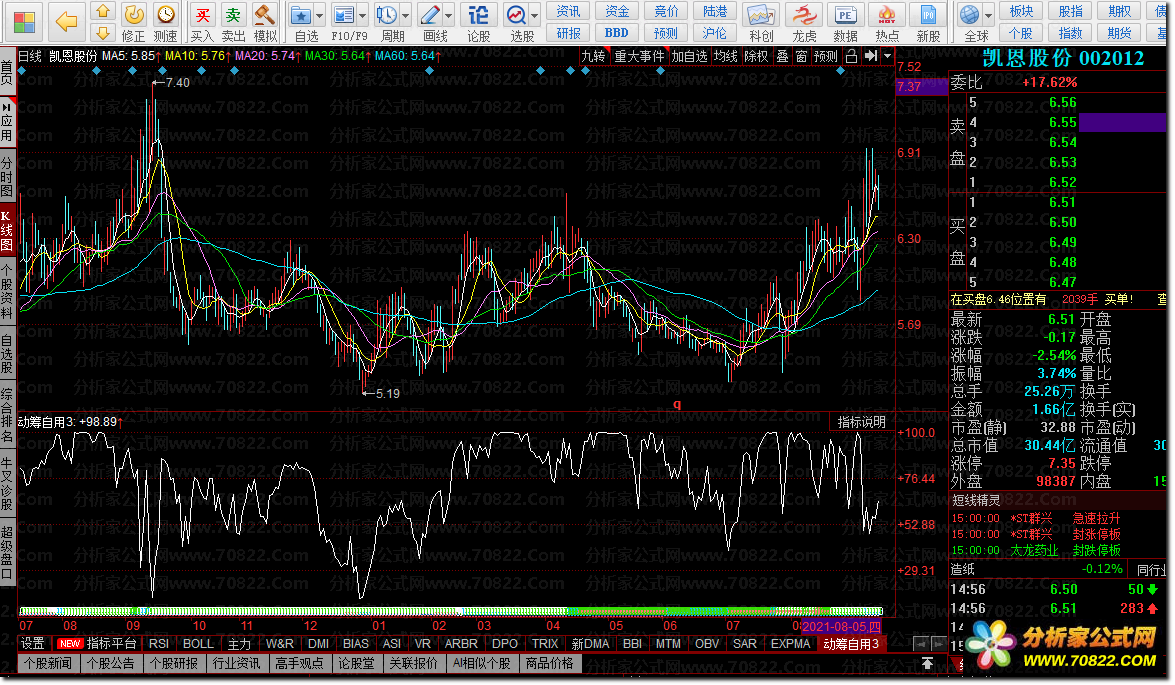Open the 个股新闻 news tab
This screenshot has height=685, width=1175.
[48, 663]
